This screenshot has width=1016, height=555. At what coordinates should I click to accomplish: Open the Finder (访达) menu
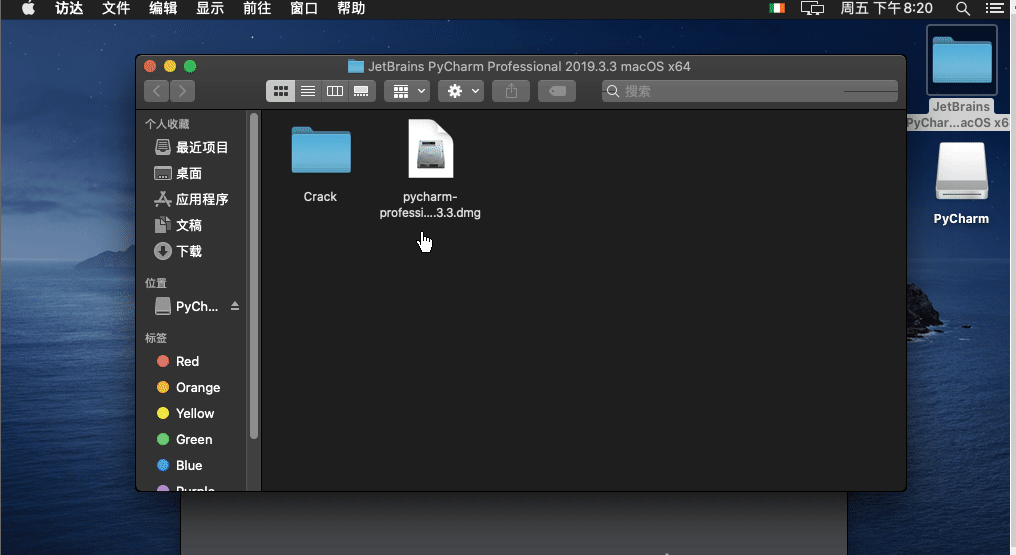69,8
